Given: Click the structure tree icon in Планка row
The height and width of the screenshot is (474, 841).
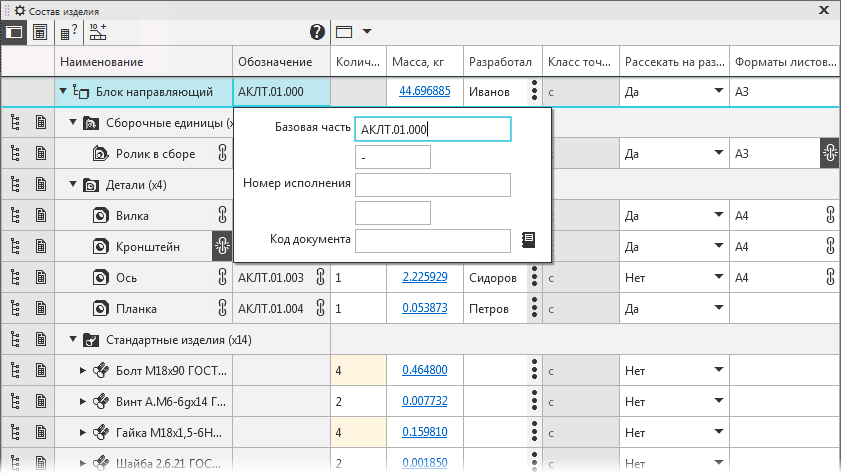Looking at the screenshot, I should point(15,309).
